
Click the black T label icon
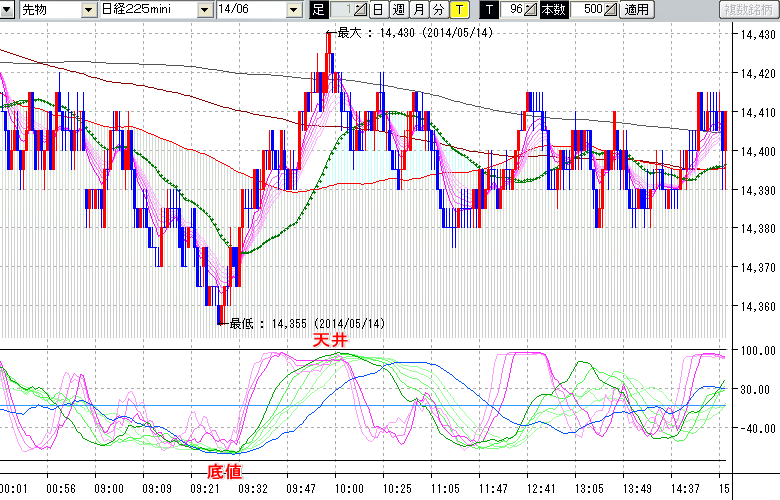coord(488,10)
